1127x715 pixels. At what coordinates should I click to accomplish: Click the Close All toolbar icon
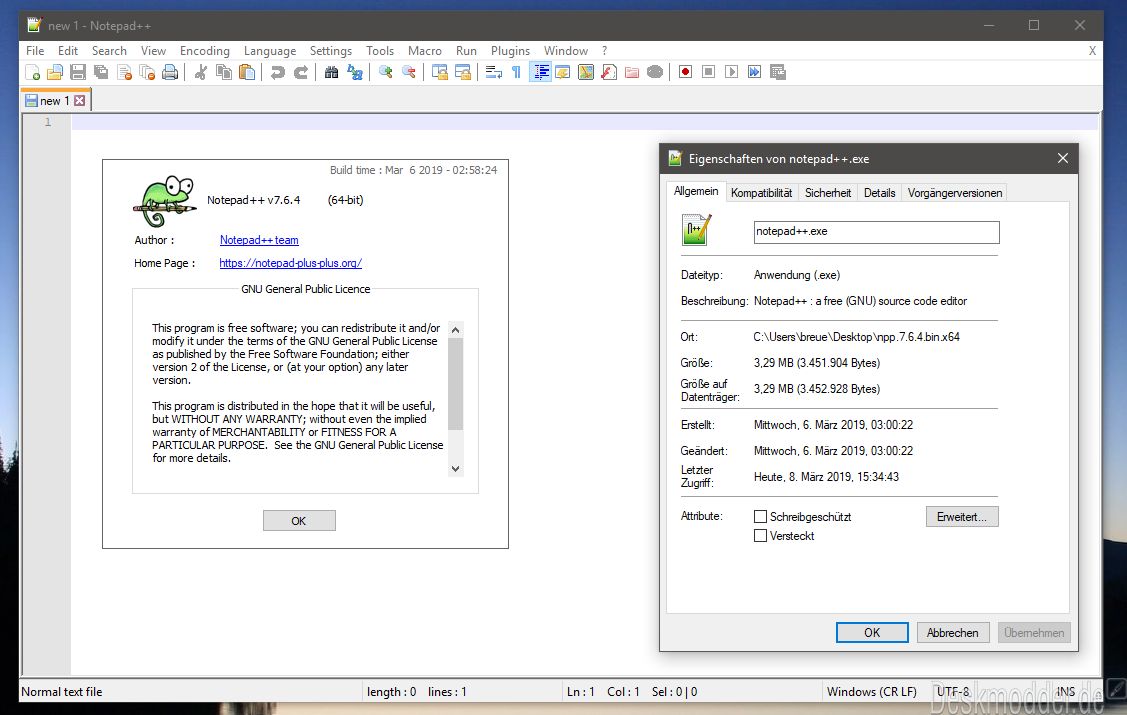coord(147,72)
